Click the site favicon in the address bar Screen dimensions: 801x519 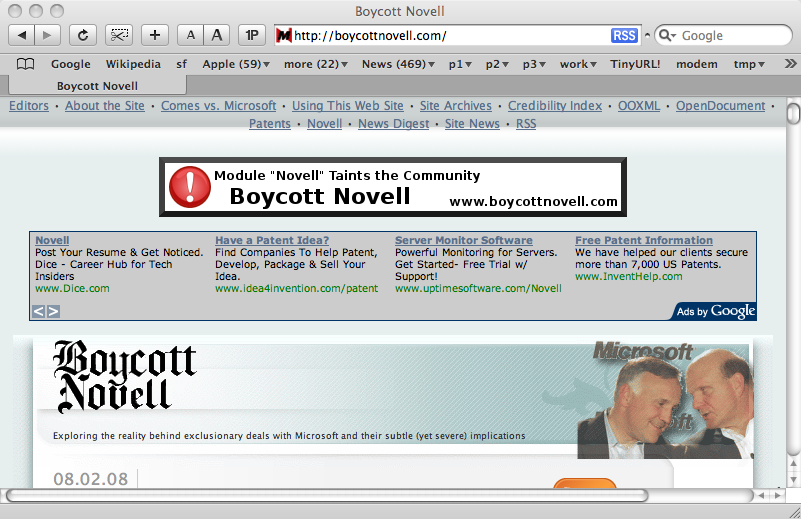tap(284, 35)
